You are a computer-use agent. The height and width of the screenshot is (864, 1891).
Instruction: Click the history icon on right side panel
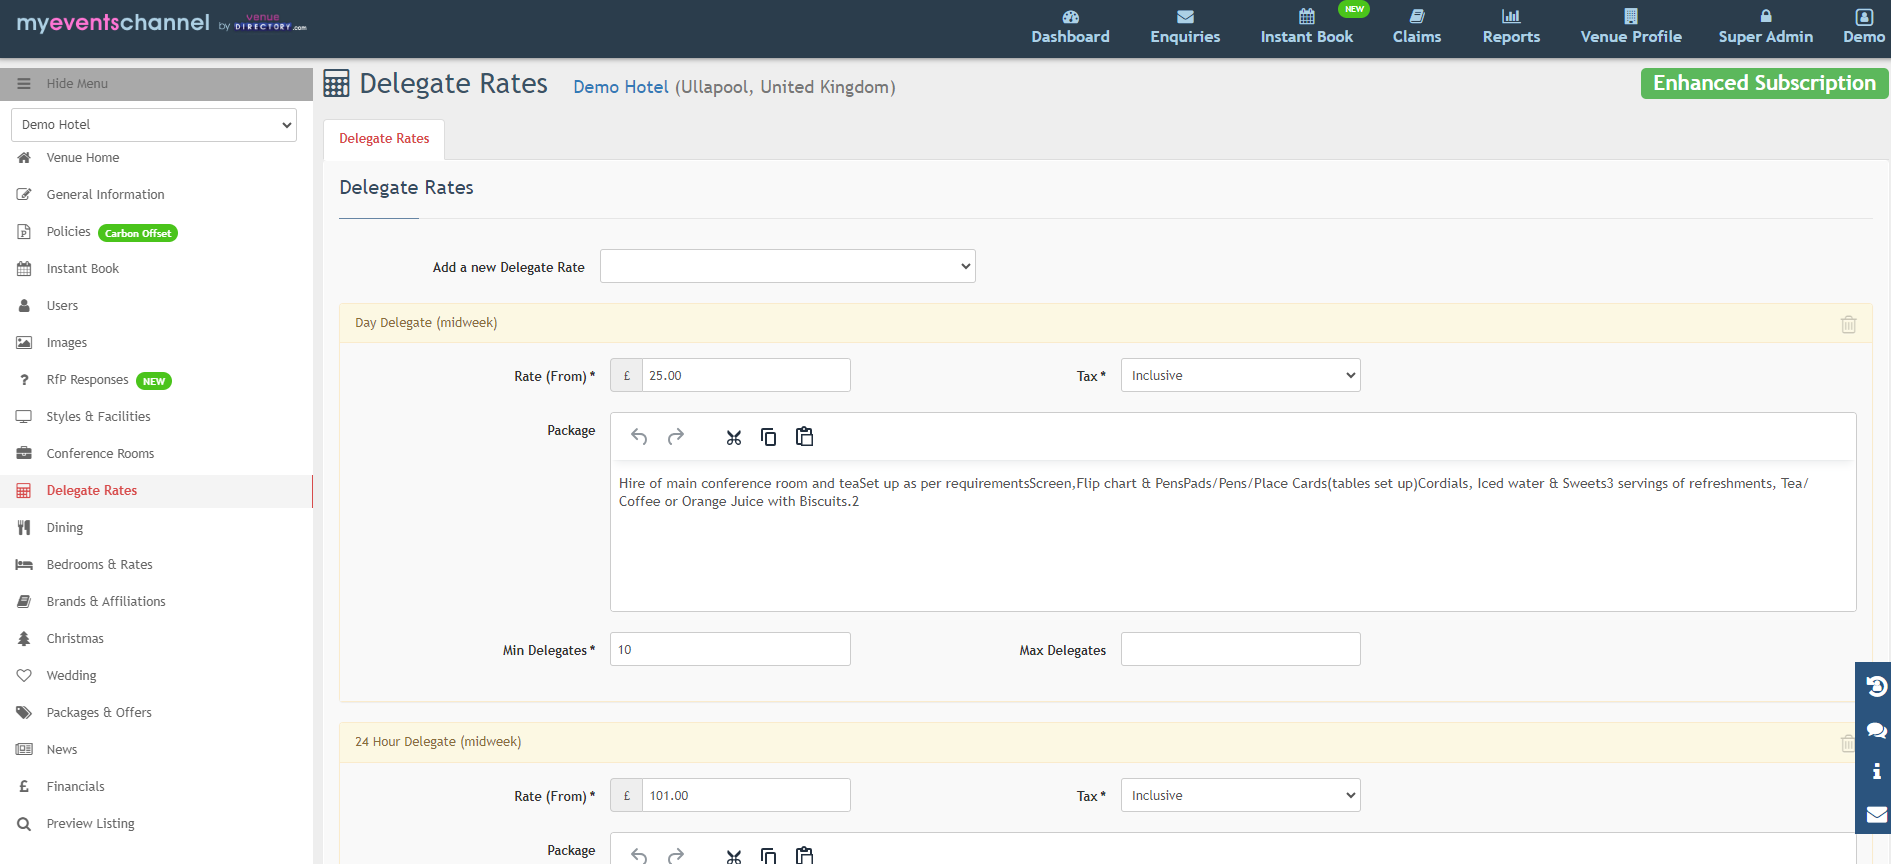(x=1876, y=686)
